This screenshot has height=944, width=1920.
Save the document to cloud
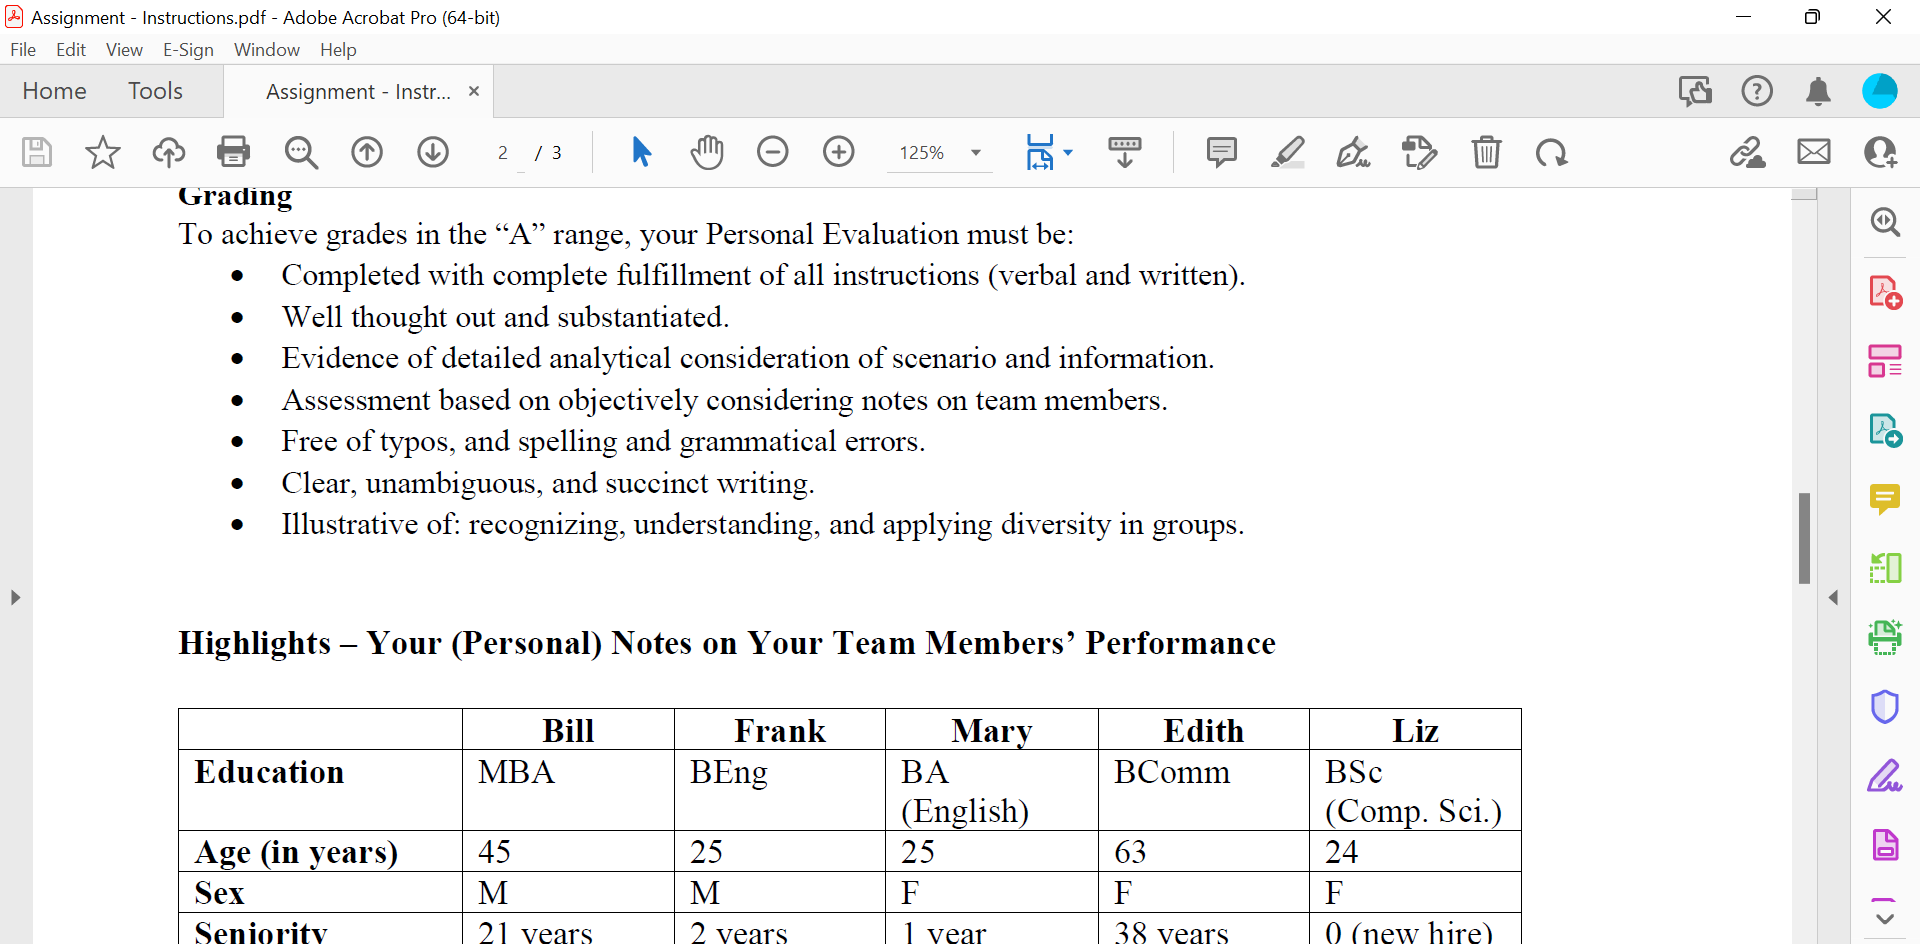click(x=168, y=152)
